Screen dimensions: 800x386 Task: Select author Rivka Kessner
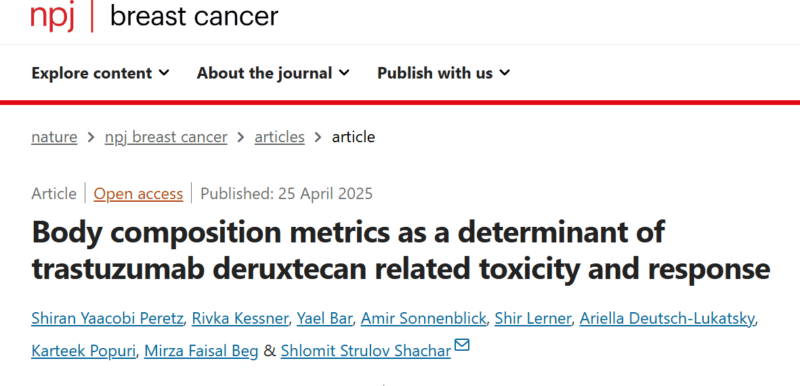tap(240, 319)
